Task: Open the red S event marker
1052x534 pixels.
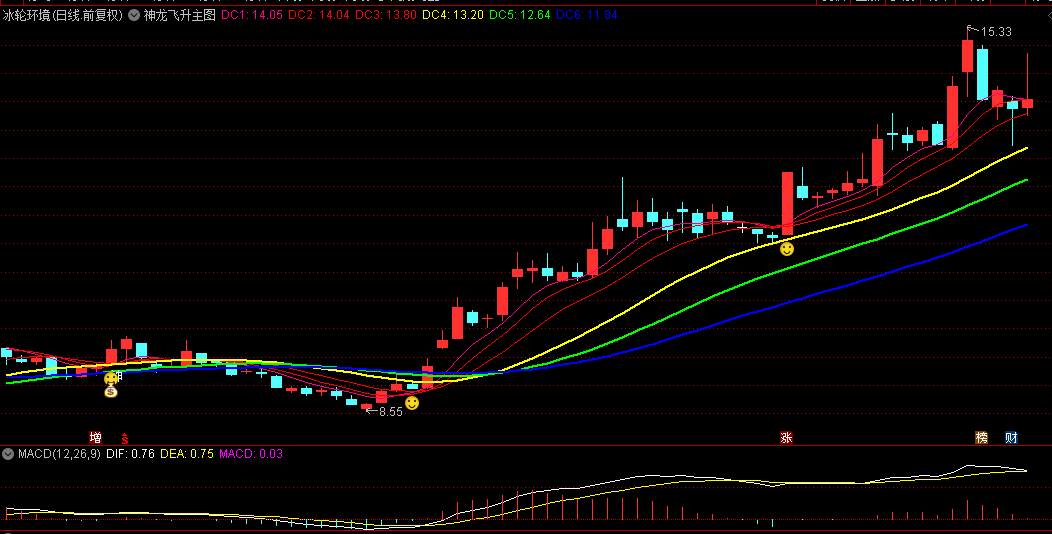Action: pyautogui.click(x=125, y=439)
